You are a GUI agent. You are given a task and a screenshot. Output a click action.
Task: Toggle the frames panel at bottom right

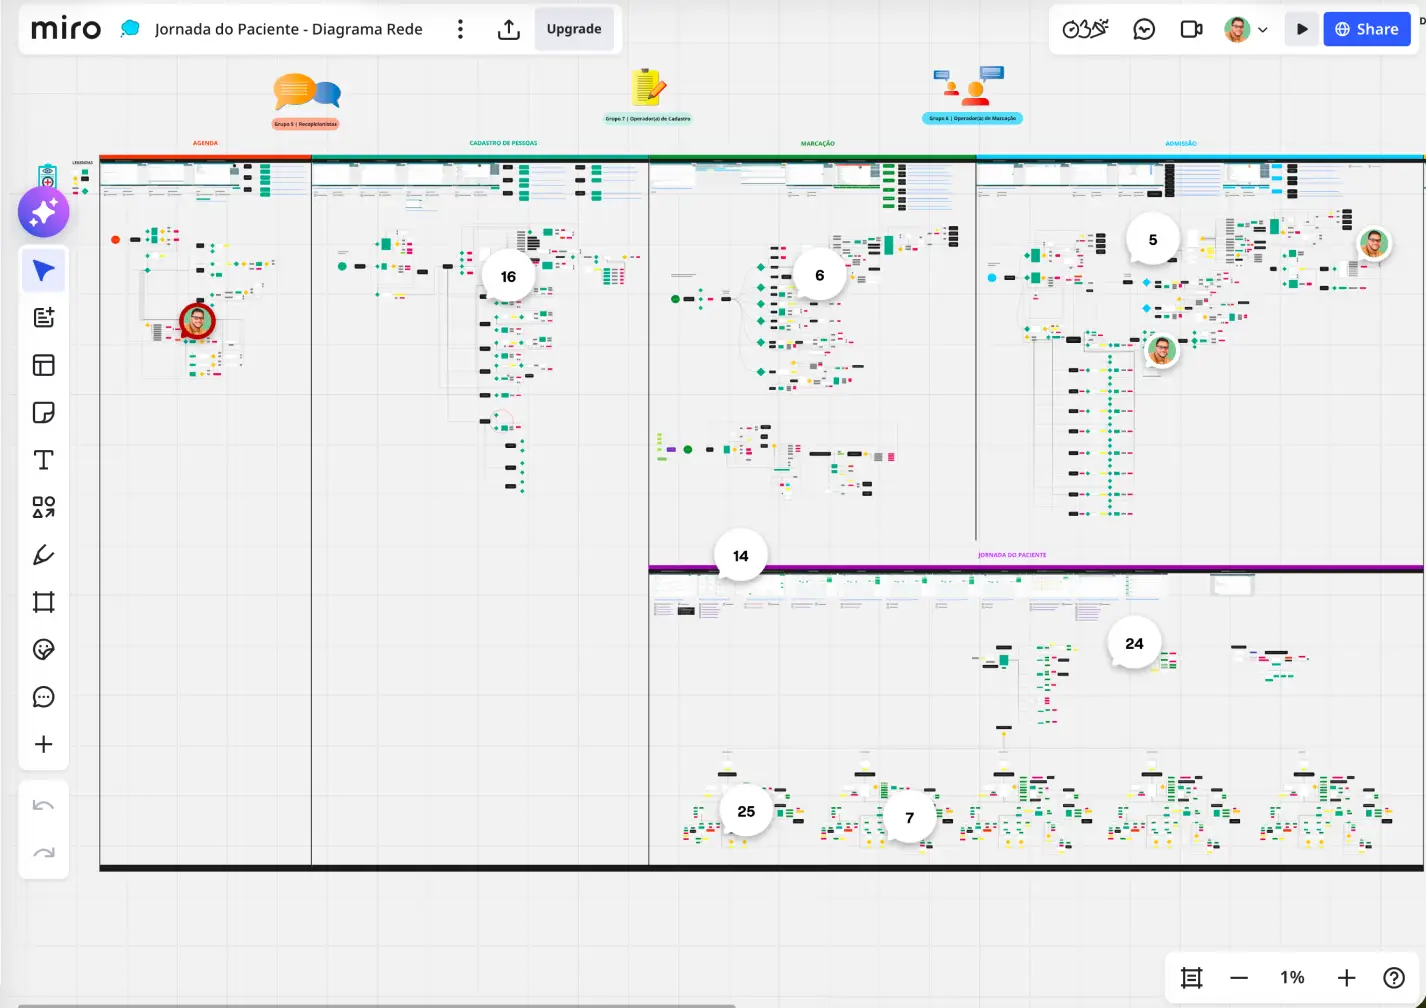coord(1191,977)
